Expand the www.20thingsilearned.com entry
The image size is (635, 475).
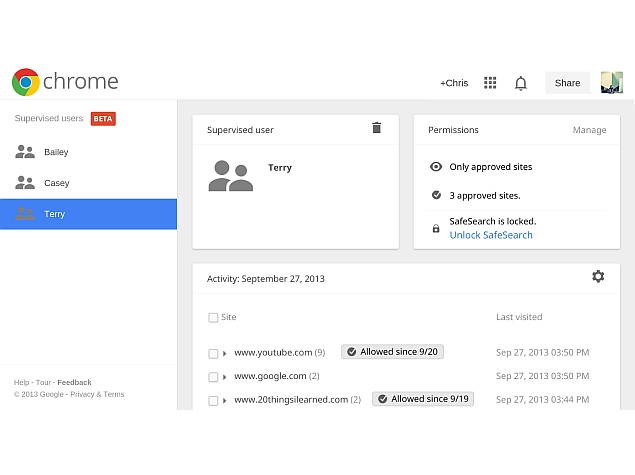224,401
